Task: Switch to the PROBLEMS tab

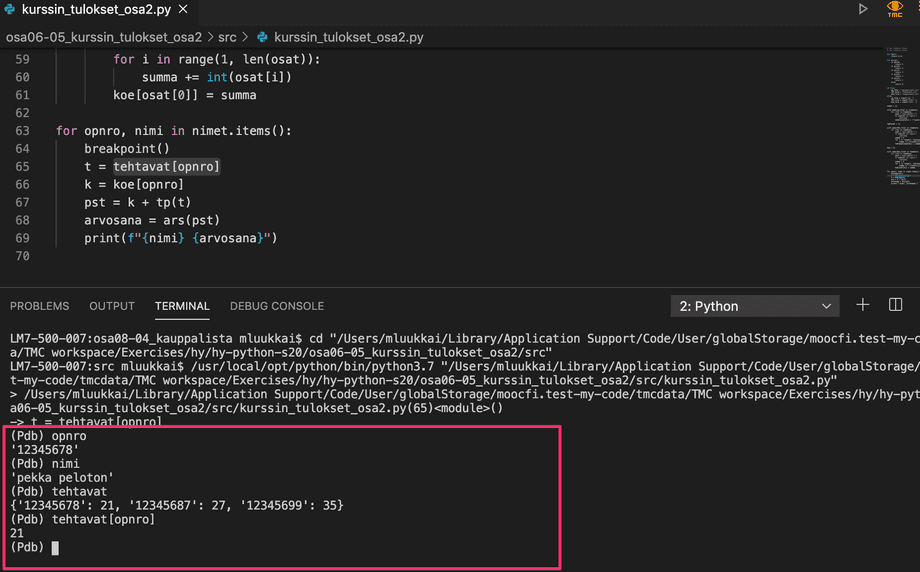Action: [40, 306]
